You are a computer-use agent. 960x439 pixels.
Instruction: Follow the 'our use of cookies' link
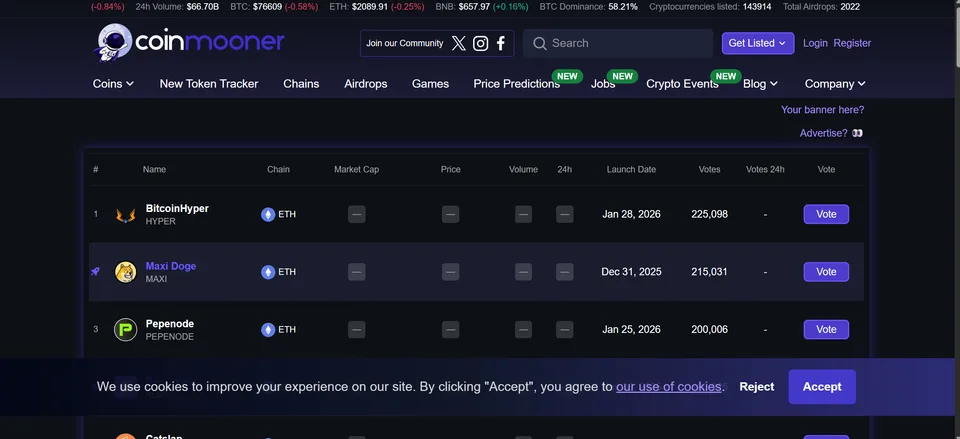coord(669,387)
